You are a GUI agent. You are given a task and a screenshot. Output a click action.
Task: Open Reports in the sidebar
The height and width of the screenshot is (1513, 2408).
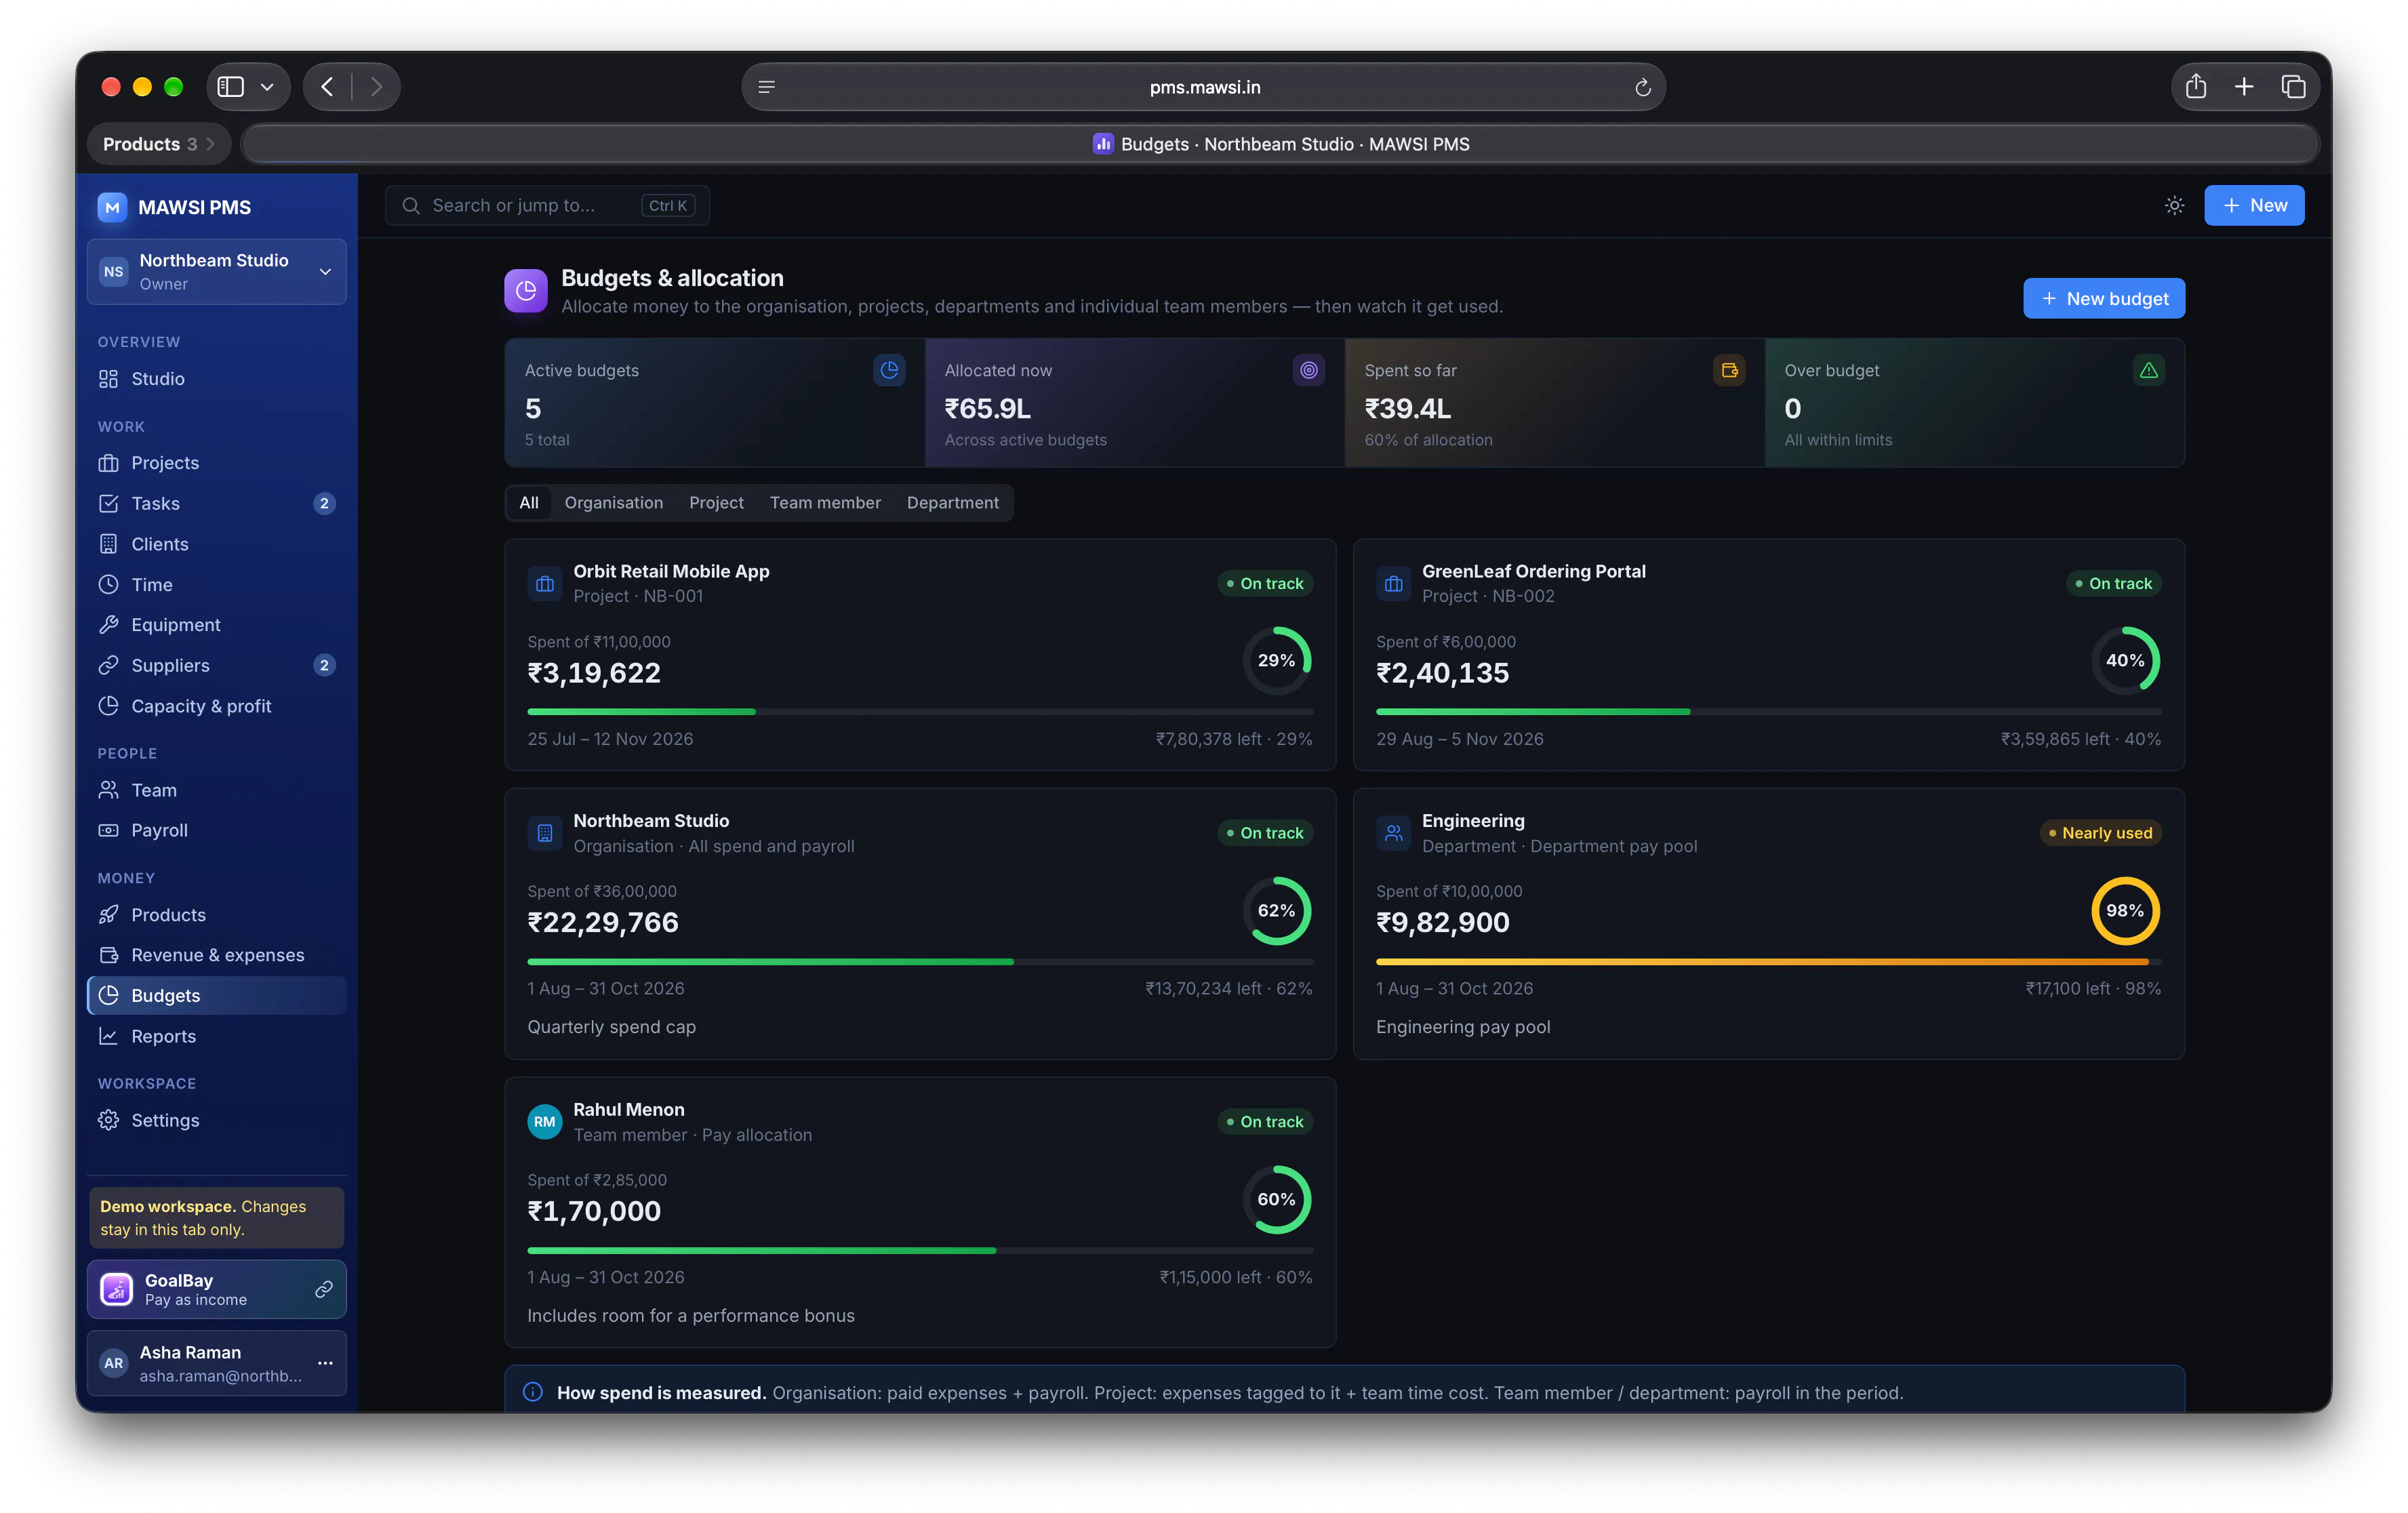217,1036
